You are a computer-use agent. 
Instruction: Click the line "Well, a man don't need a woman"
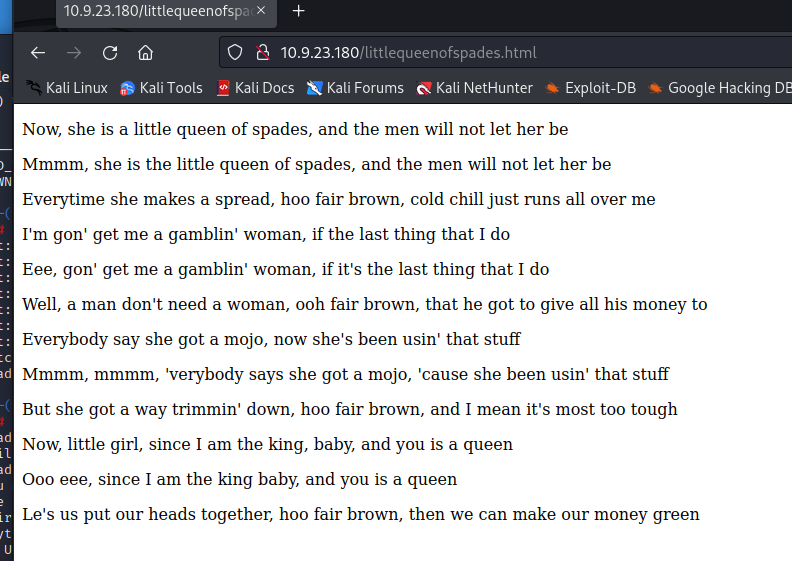click(x=364, y=304)
